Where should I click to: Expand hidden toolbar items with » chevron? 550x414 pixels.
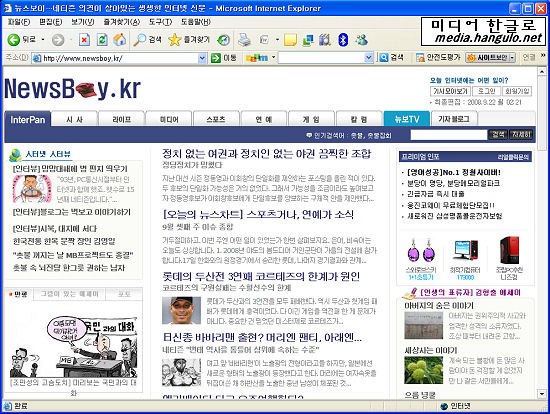(x=543, y=55)
